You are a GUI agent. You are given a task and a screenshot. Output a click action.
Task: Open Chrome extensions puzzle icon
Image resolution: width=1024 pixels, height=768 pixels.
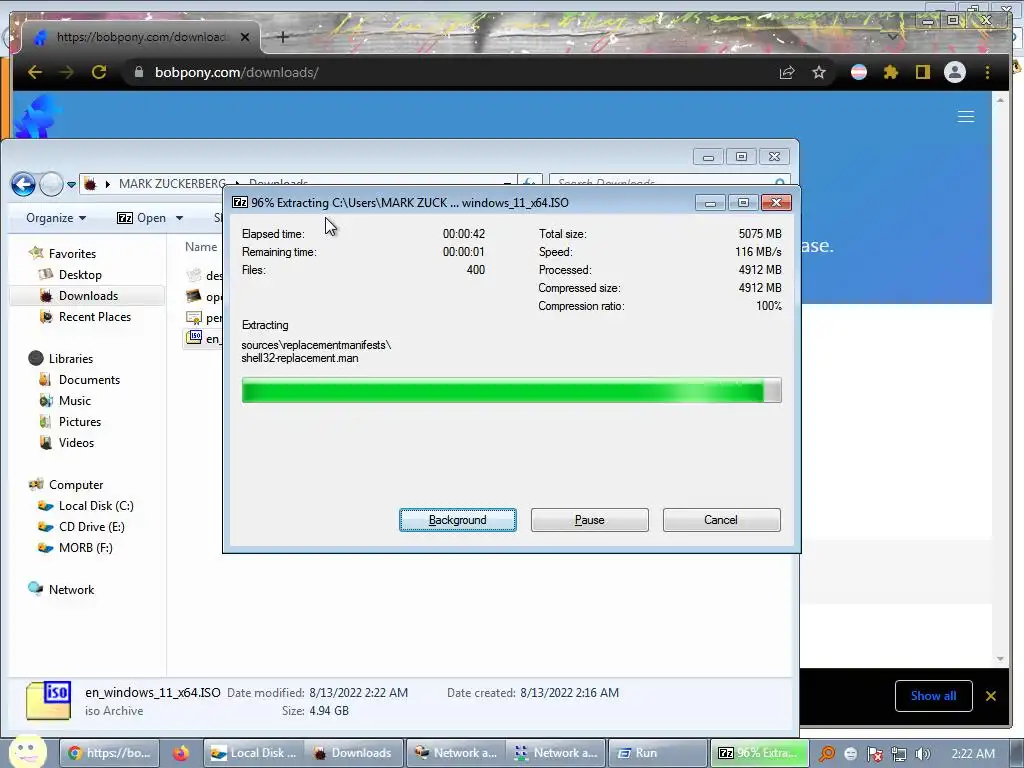(890, 72)
